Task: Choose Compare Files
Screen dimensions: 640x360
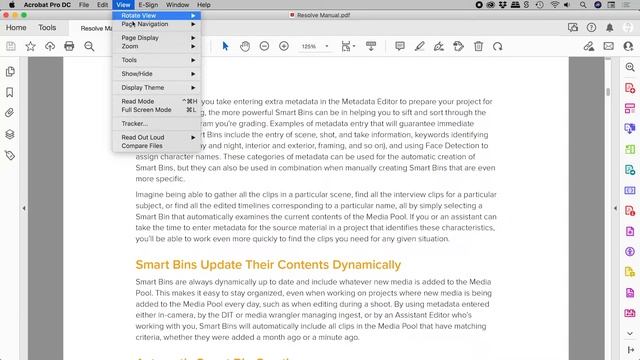Action: (x=157, y=146)
